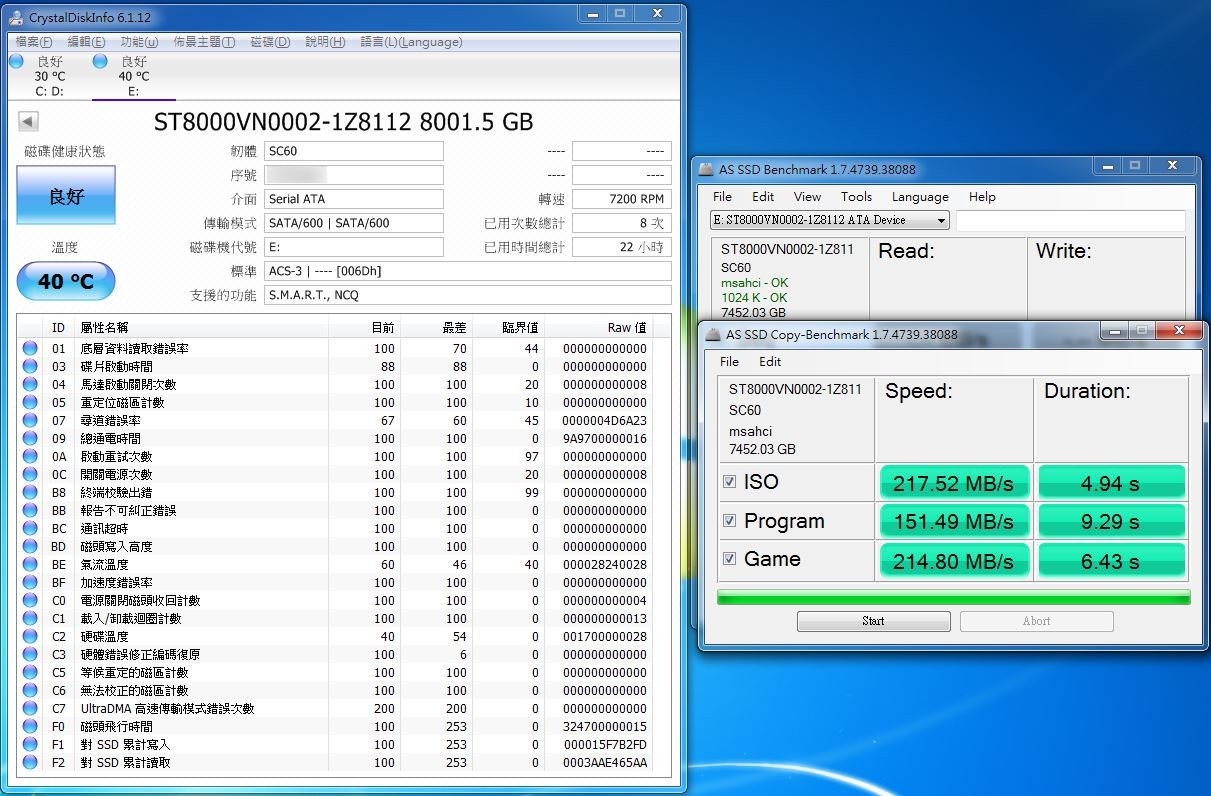Click the ISO speed result 217.52 MB/s
The width and height of the screenshot is (1211, 796).
[953, 483]
